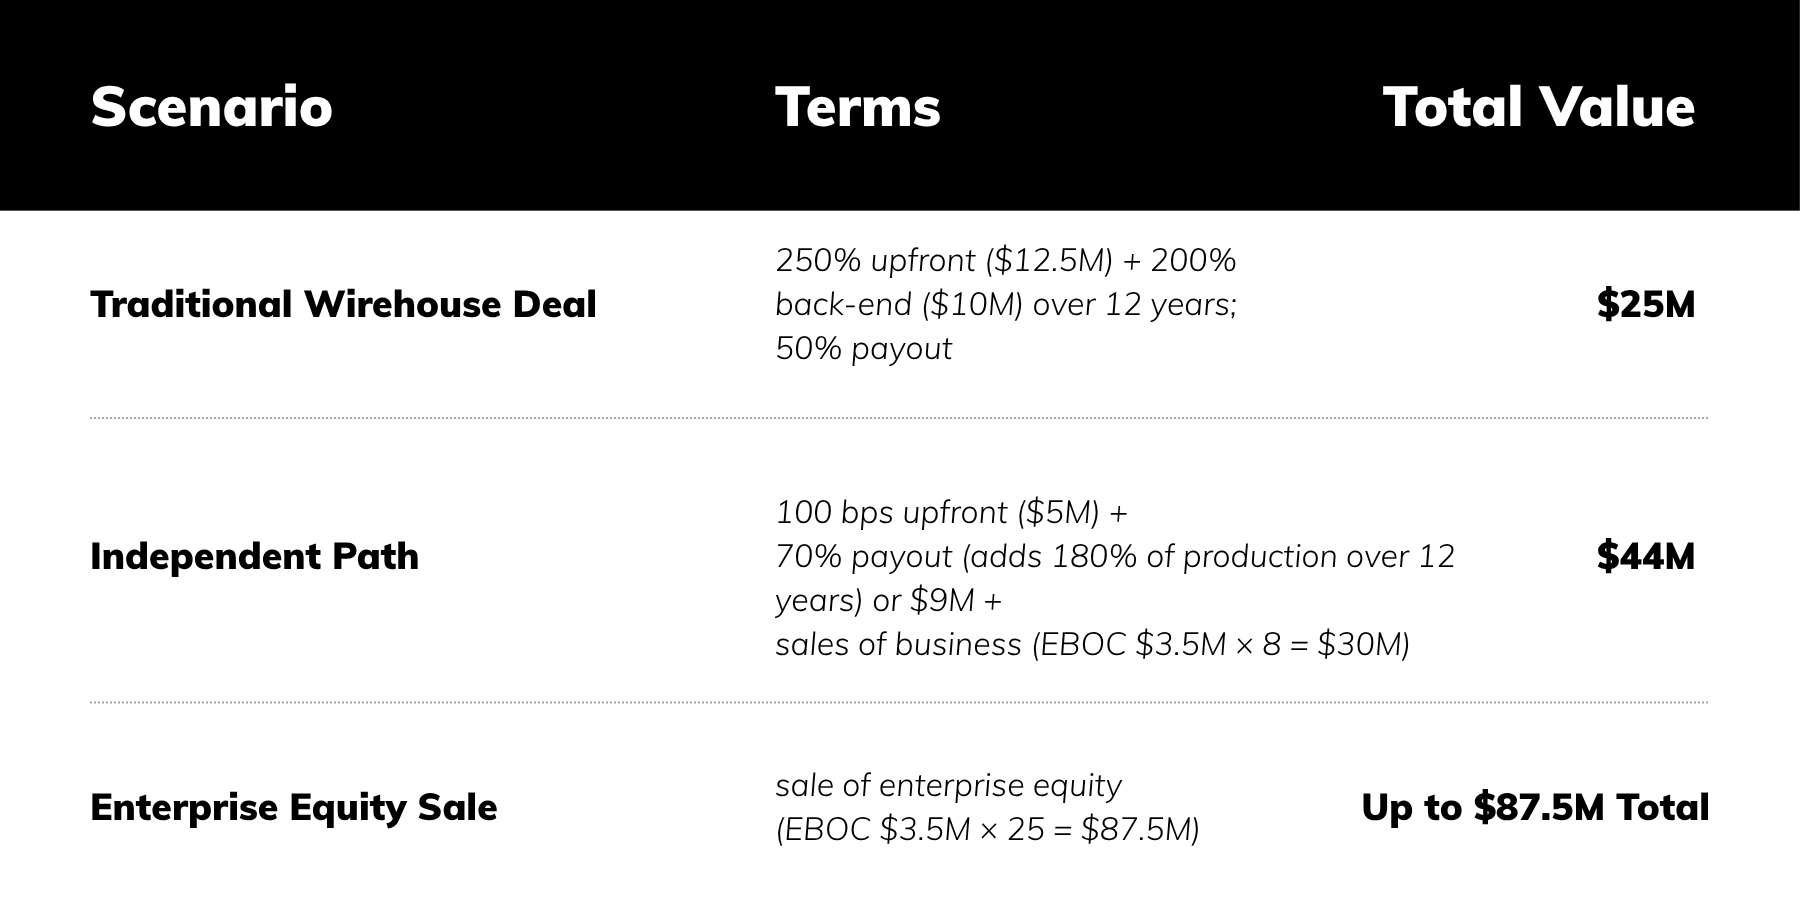Click the dotted divider above Enterprise Equity row
The image size is (1800, 900).
click(x=899, y=703)
